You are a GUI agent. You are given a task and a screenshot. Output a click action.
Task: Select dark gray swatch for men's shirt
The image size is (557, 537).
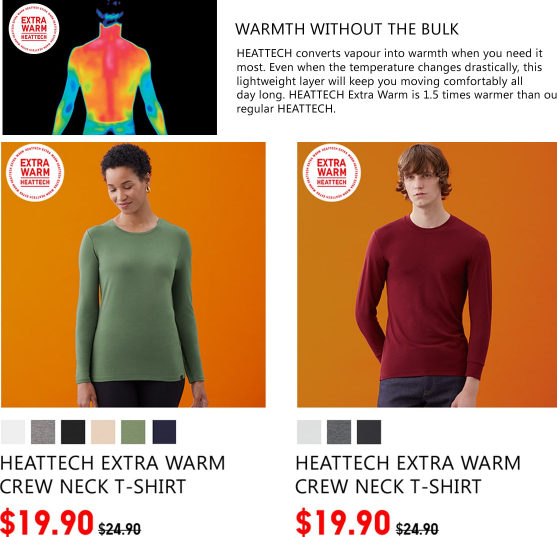pos(339,432)
